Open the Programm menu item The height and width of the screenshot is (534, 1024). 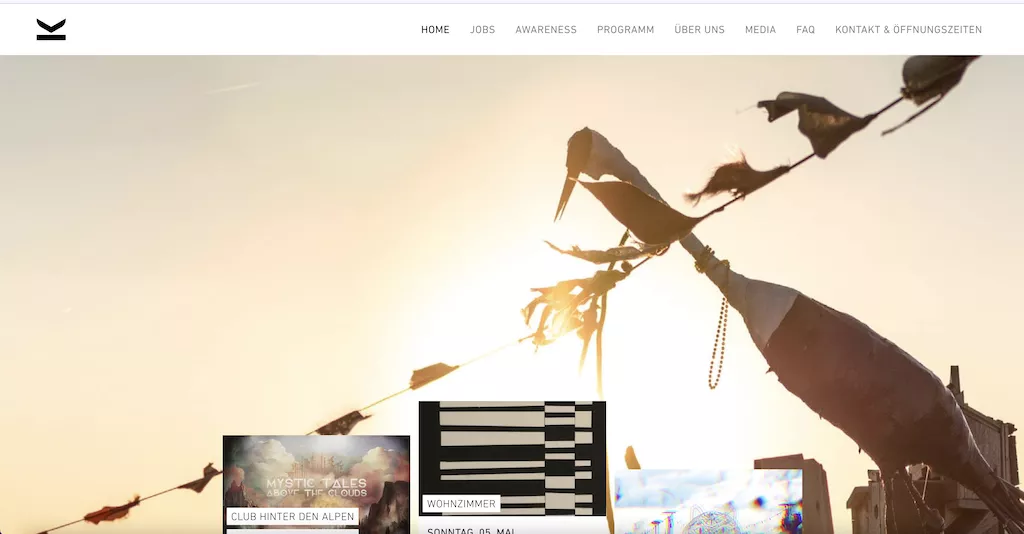coord(625,30)
